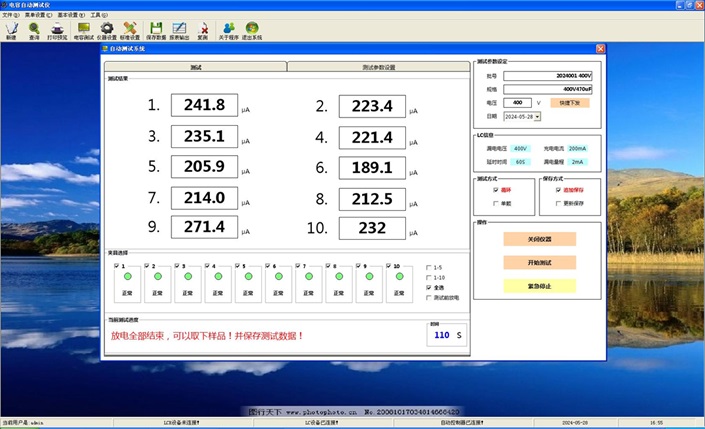
Task: Switch to the 测试参数设置 tab
Action: 378,67
